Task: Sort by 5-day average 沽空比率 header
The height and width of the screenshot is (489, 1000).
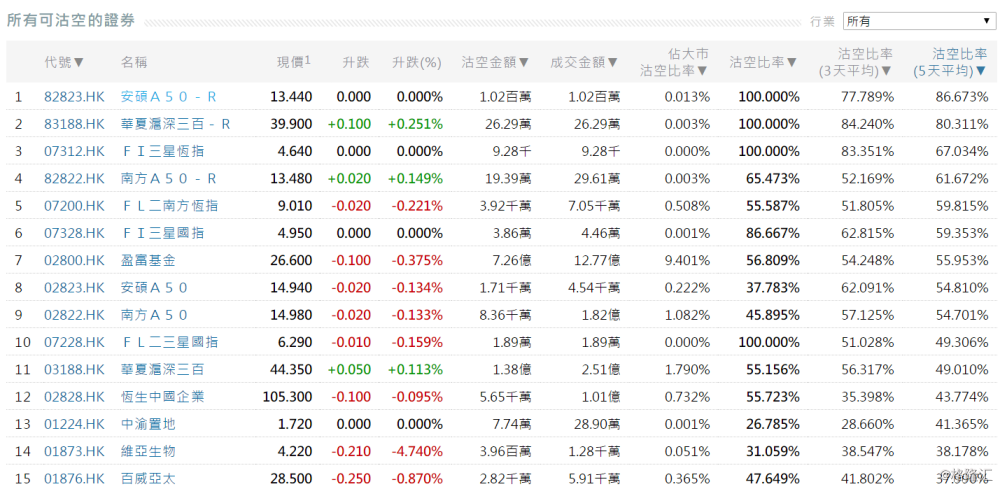Action: tap(949, 62)
